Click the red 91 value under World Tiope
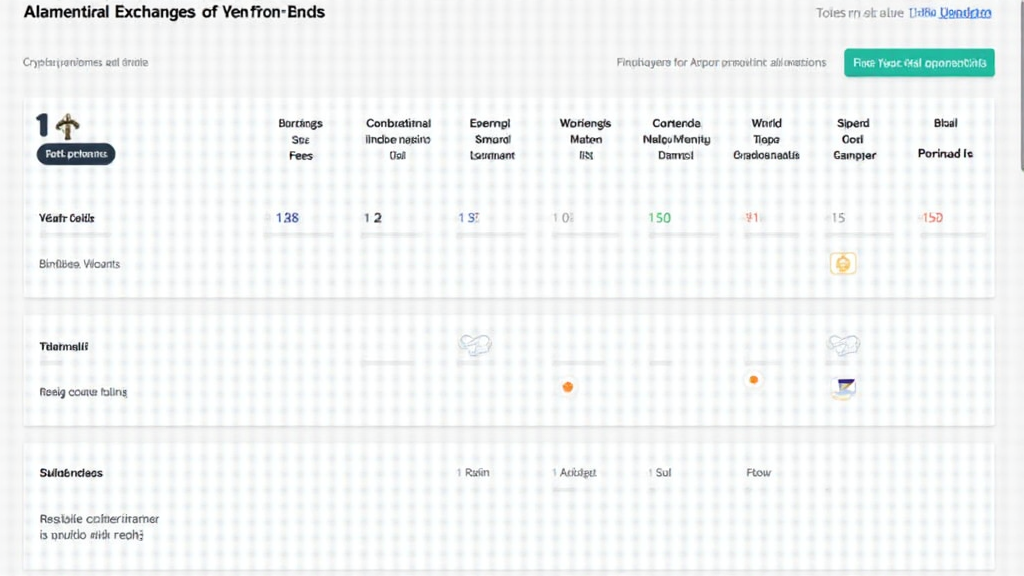The height and width of the screenshot is (576, 1024). 753,217
